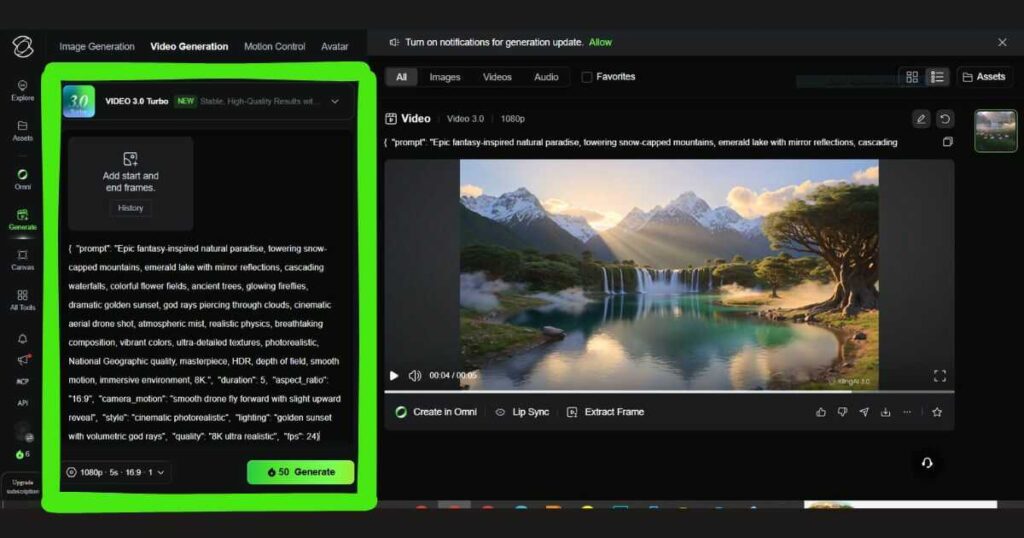Open the Canvas tool in the sidebar
1024x538 pixels.
point(22,260)
